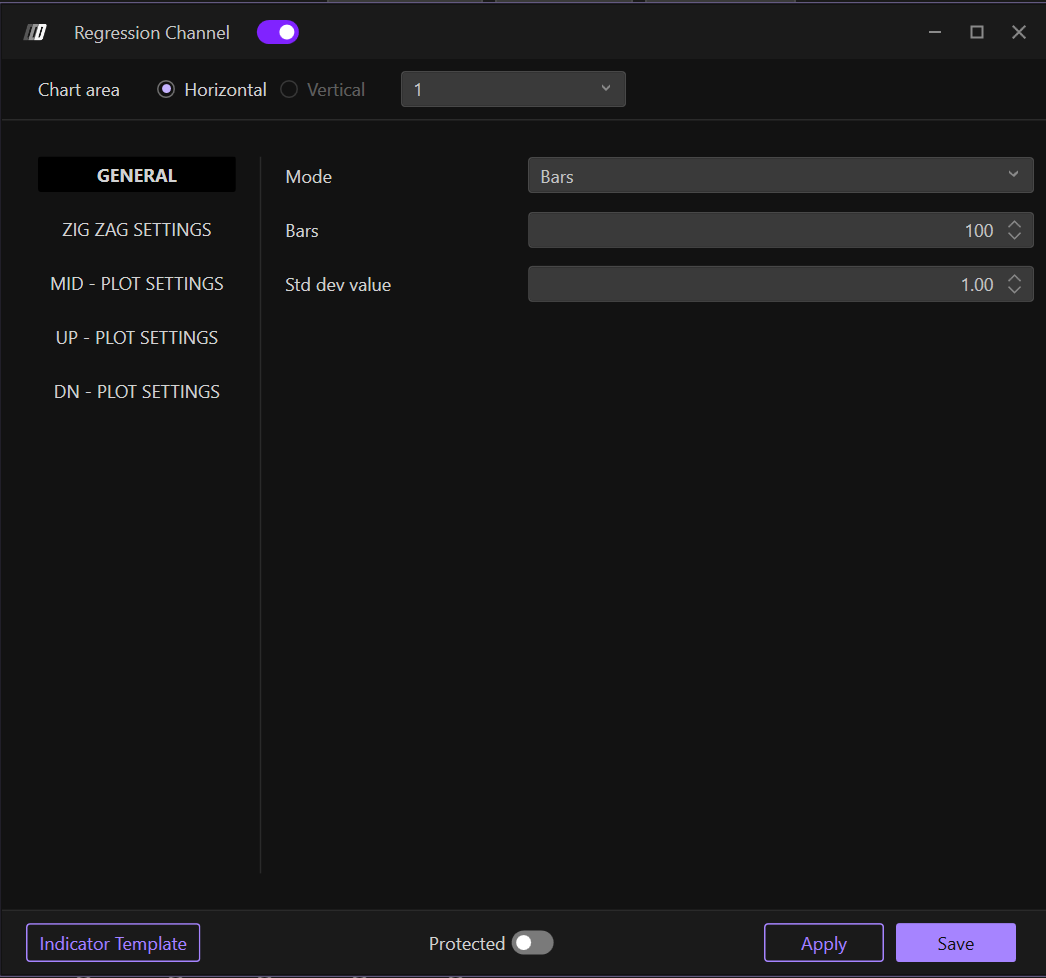
Task: Select the Vertical chart area option
Action: (x=289, y=90)
